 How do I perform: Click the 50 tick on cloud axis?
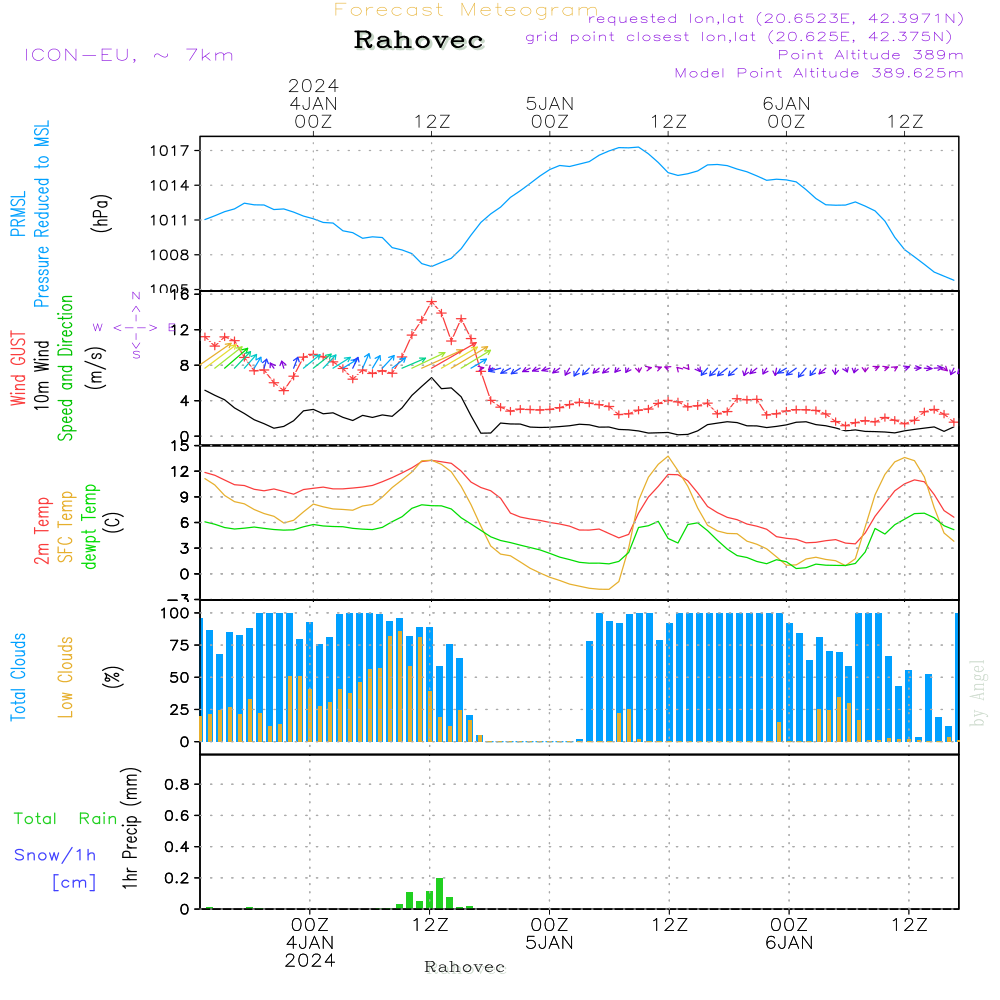pyautogui.click(x=180, y=677)
